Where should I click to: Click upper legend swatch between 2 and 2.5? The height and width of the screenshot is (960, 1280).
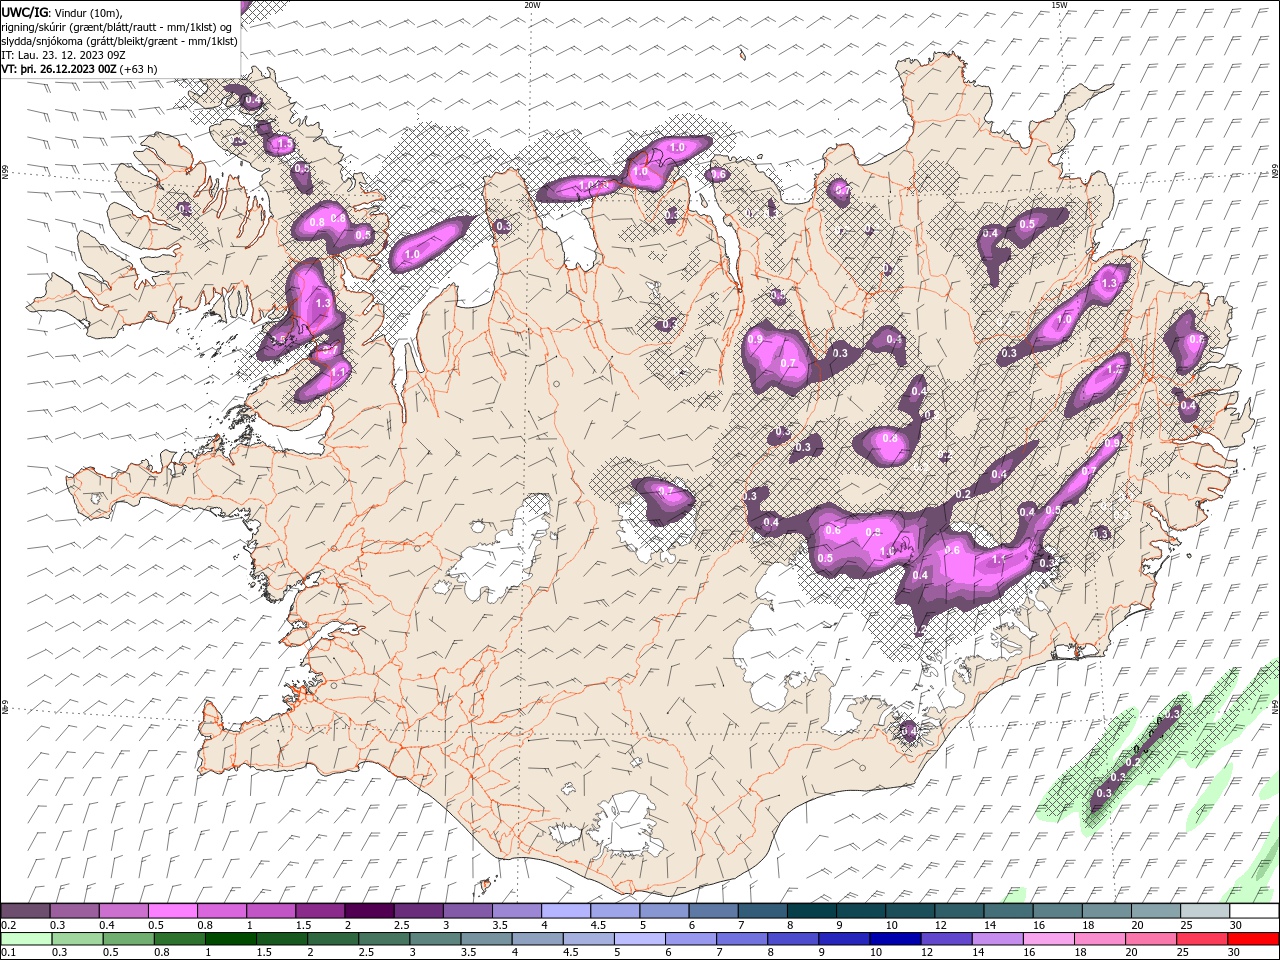click(369, 911)
